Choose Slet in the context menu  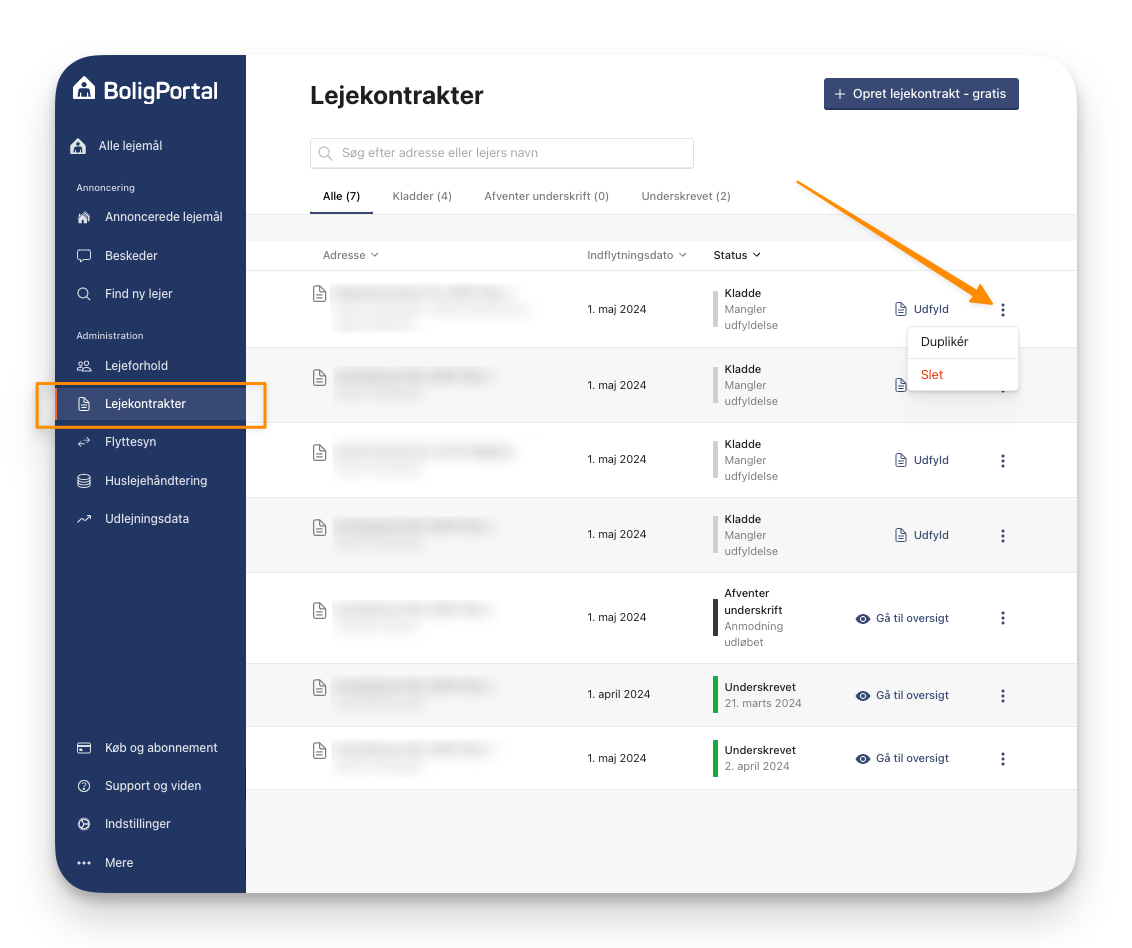click(932, 375)
